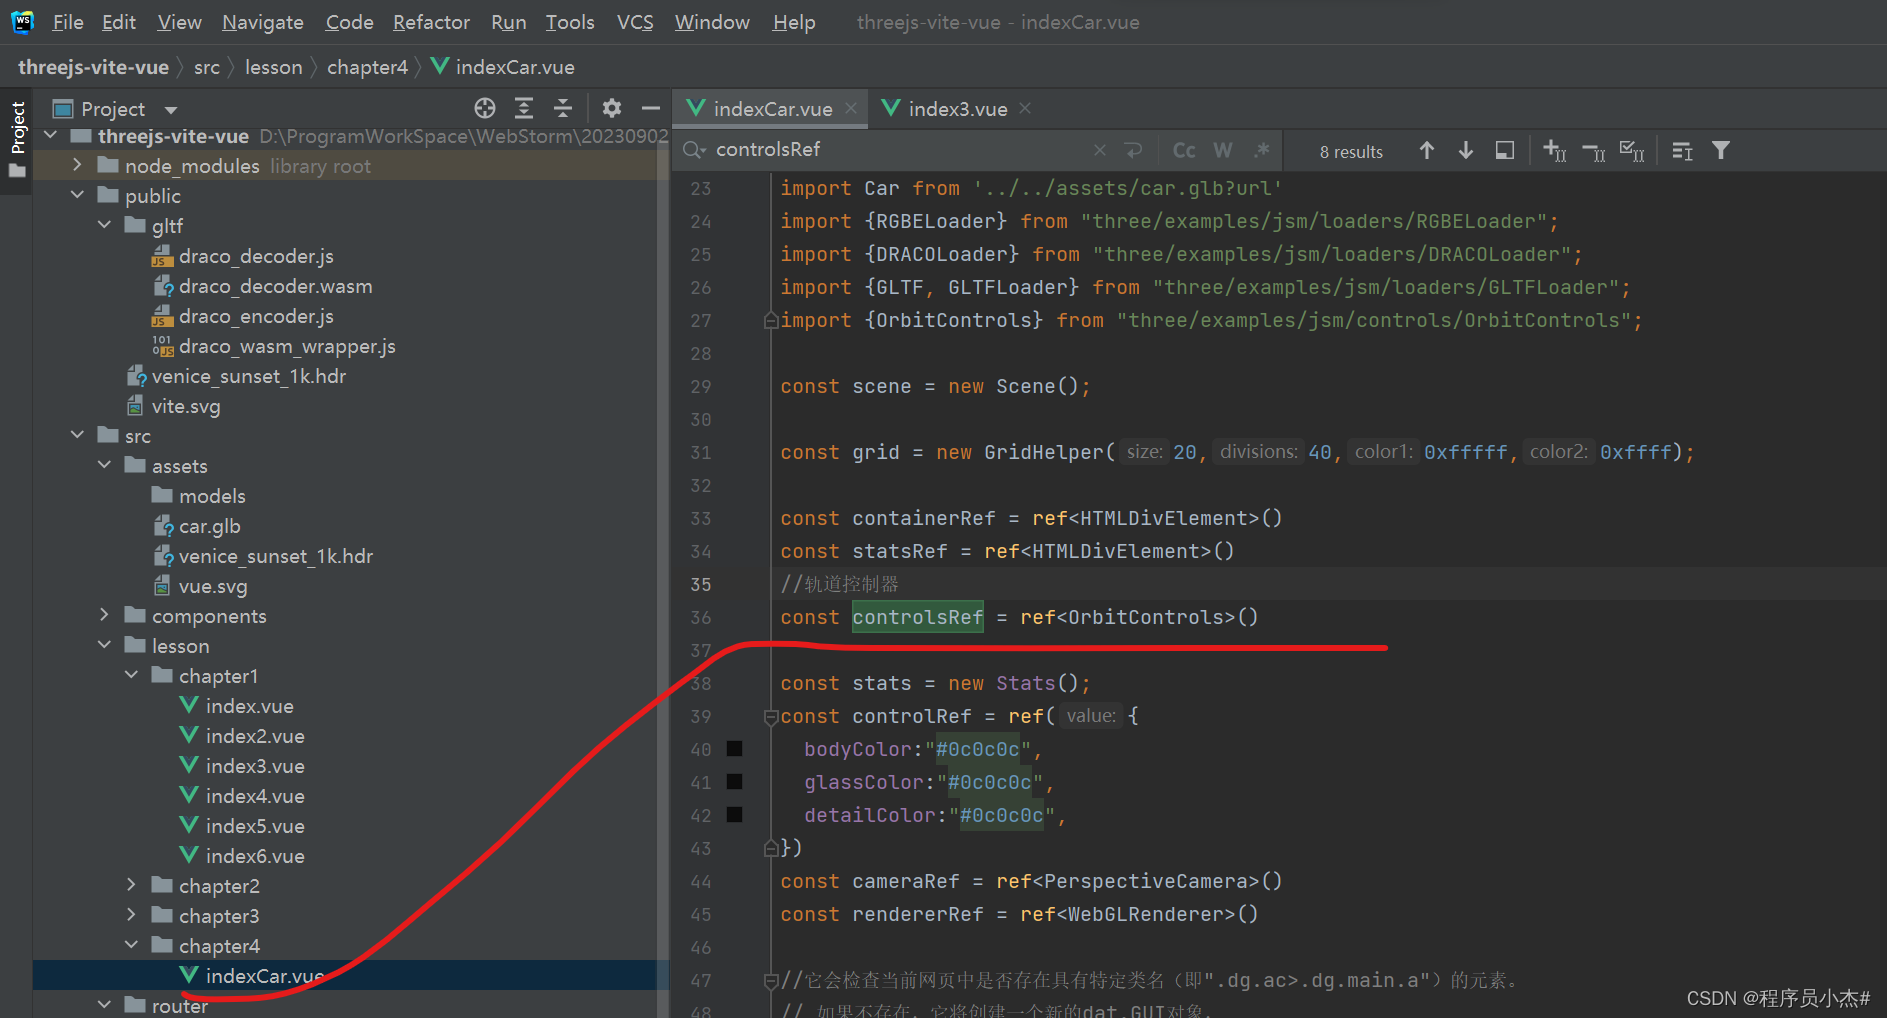
Task: Close the index3.vue tab
Action: (1025, 108)
